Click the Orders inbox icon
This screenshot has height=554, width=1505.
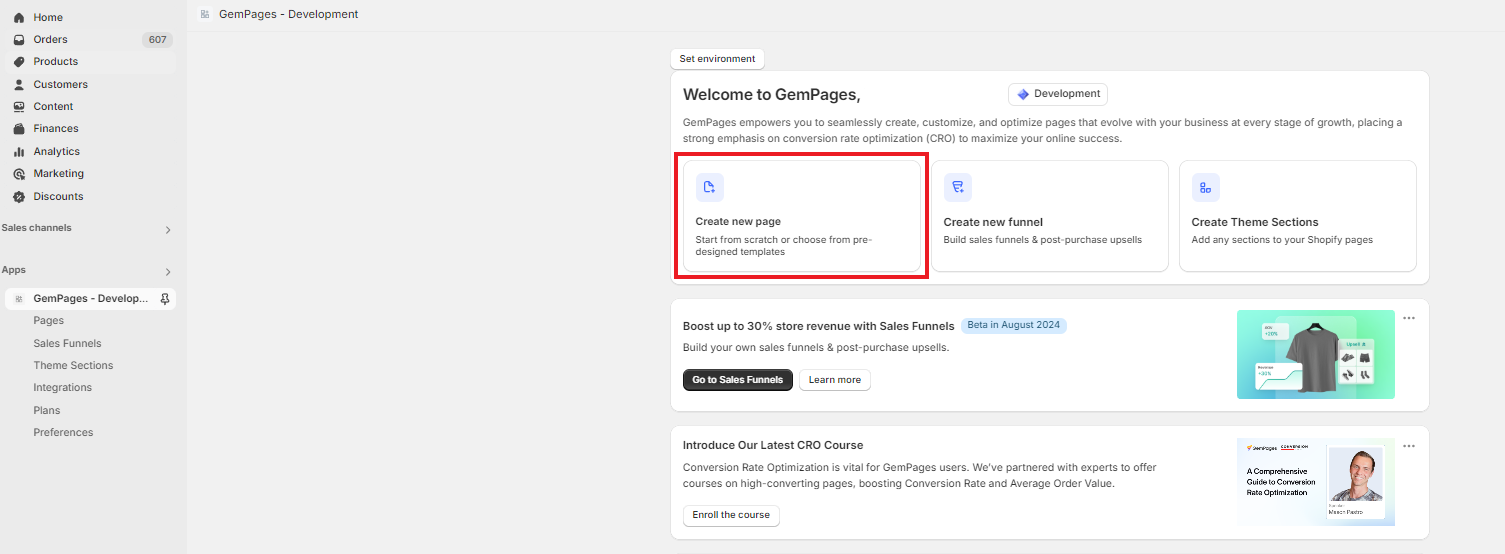point(18,40)
